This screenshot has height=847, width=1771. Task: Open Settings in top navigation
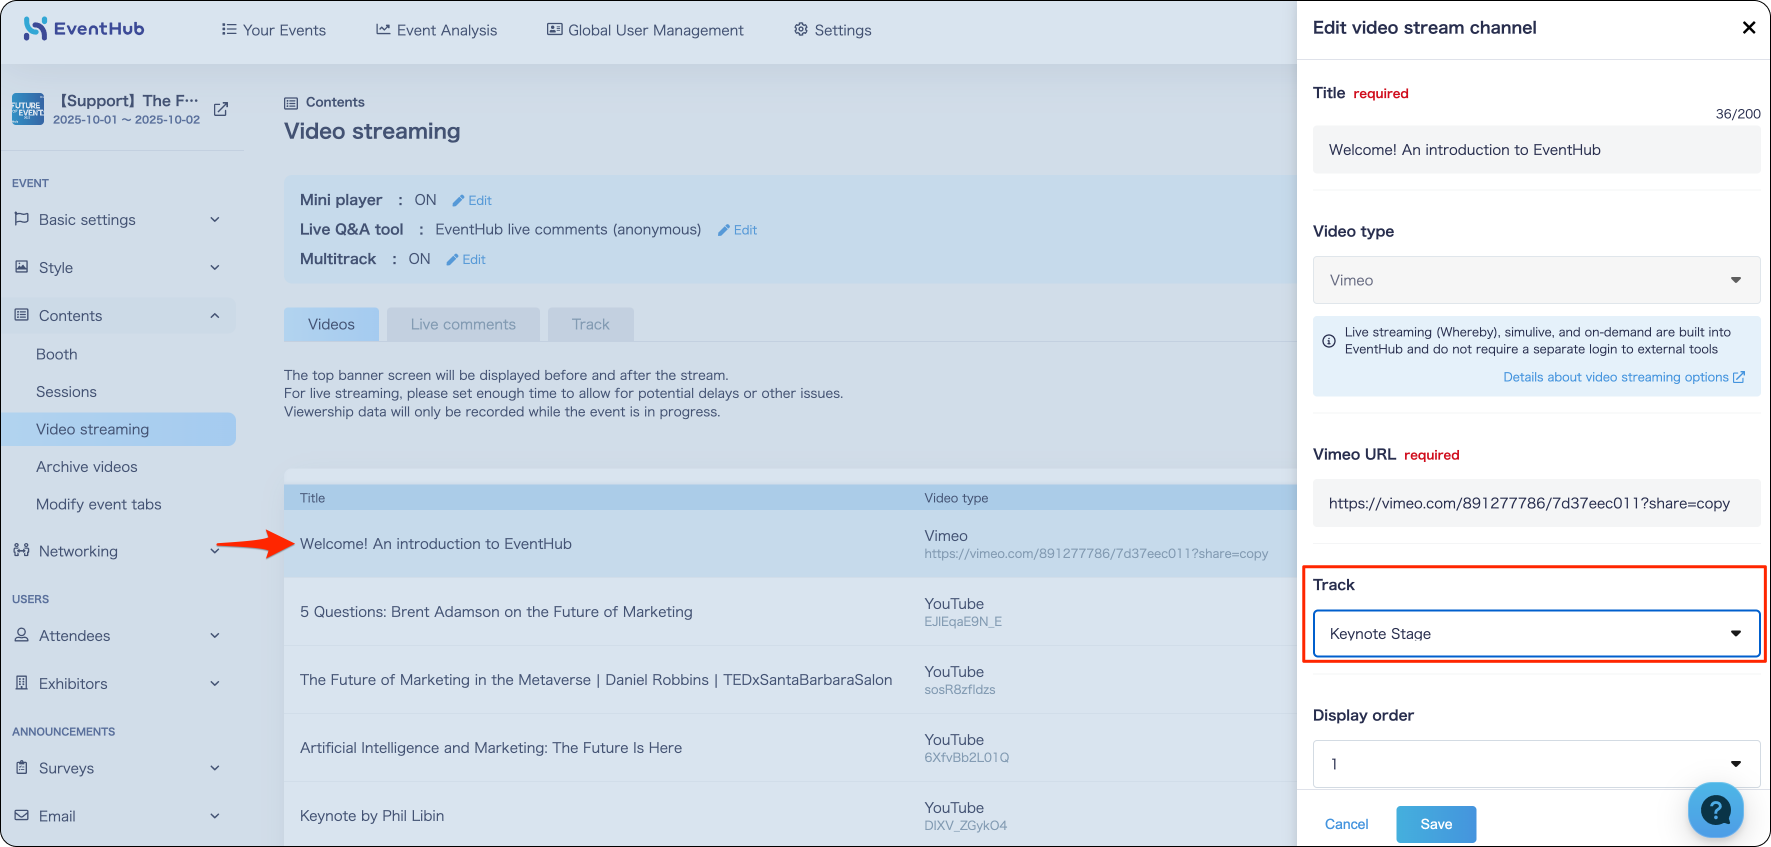832,30
